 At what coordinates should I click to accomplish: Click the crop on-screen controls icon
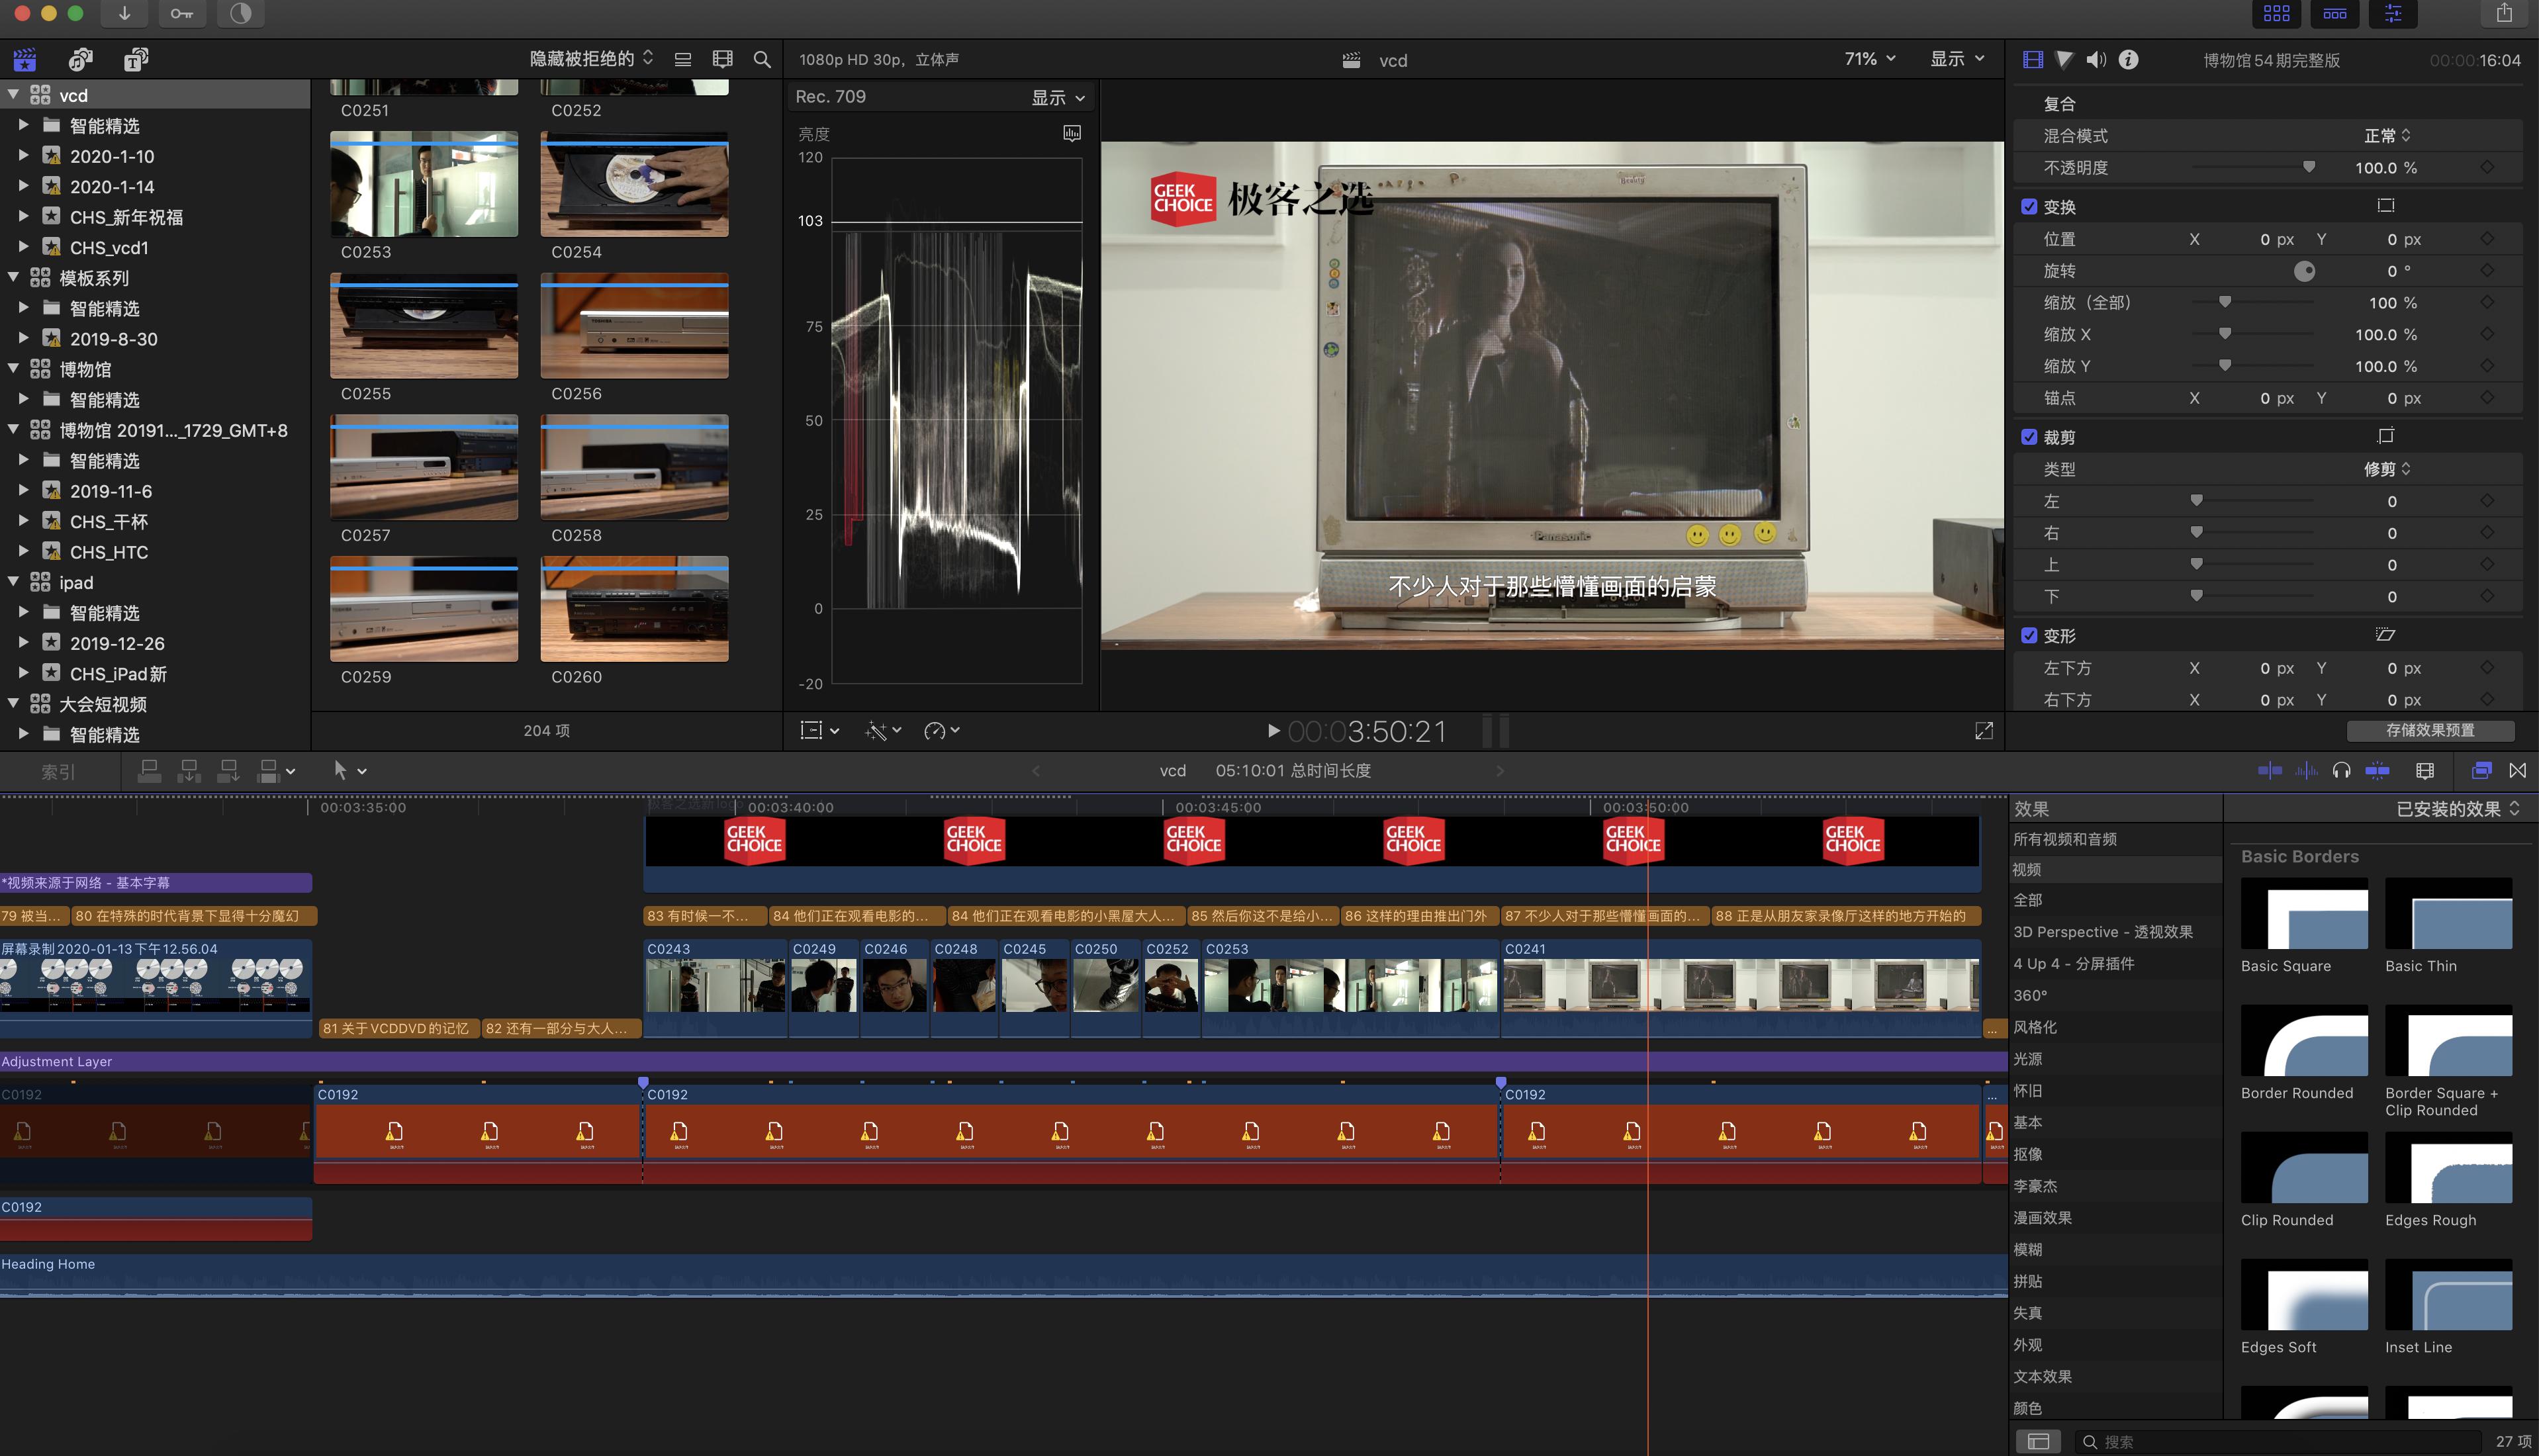pyautogui.click(x=2386, y=436)
